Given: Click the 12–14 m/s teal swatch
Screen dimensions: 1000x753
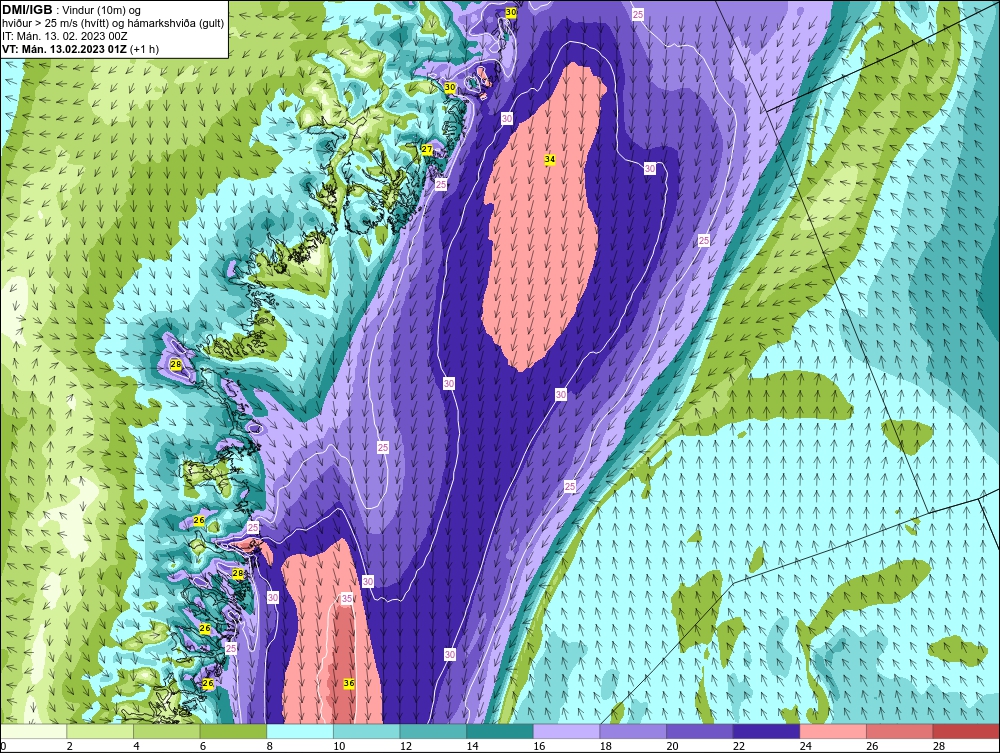Looking at the screenshot, I should point(433,731).
